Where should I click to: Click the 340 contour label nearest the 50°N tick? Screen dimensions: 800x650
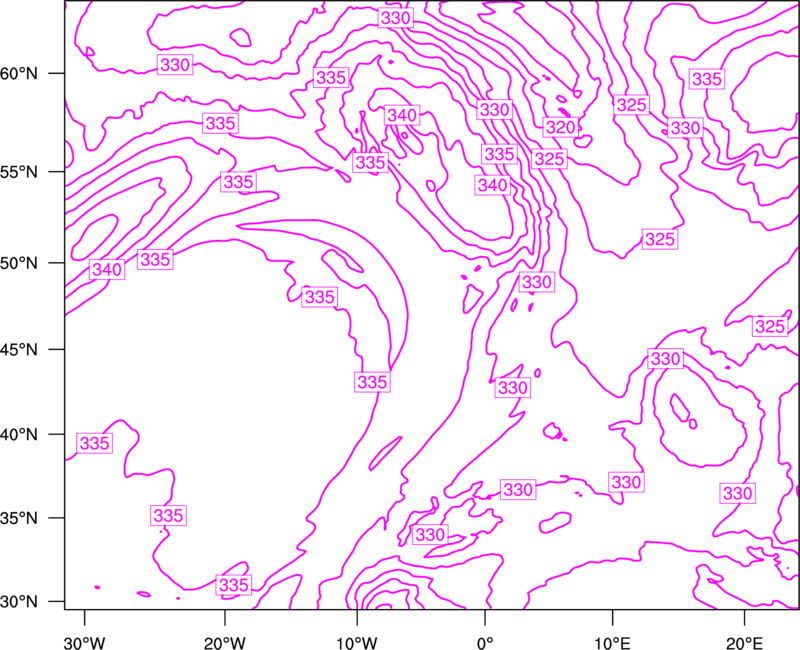tap(107, 269)
